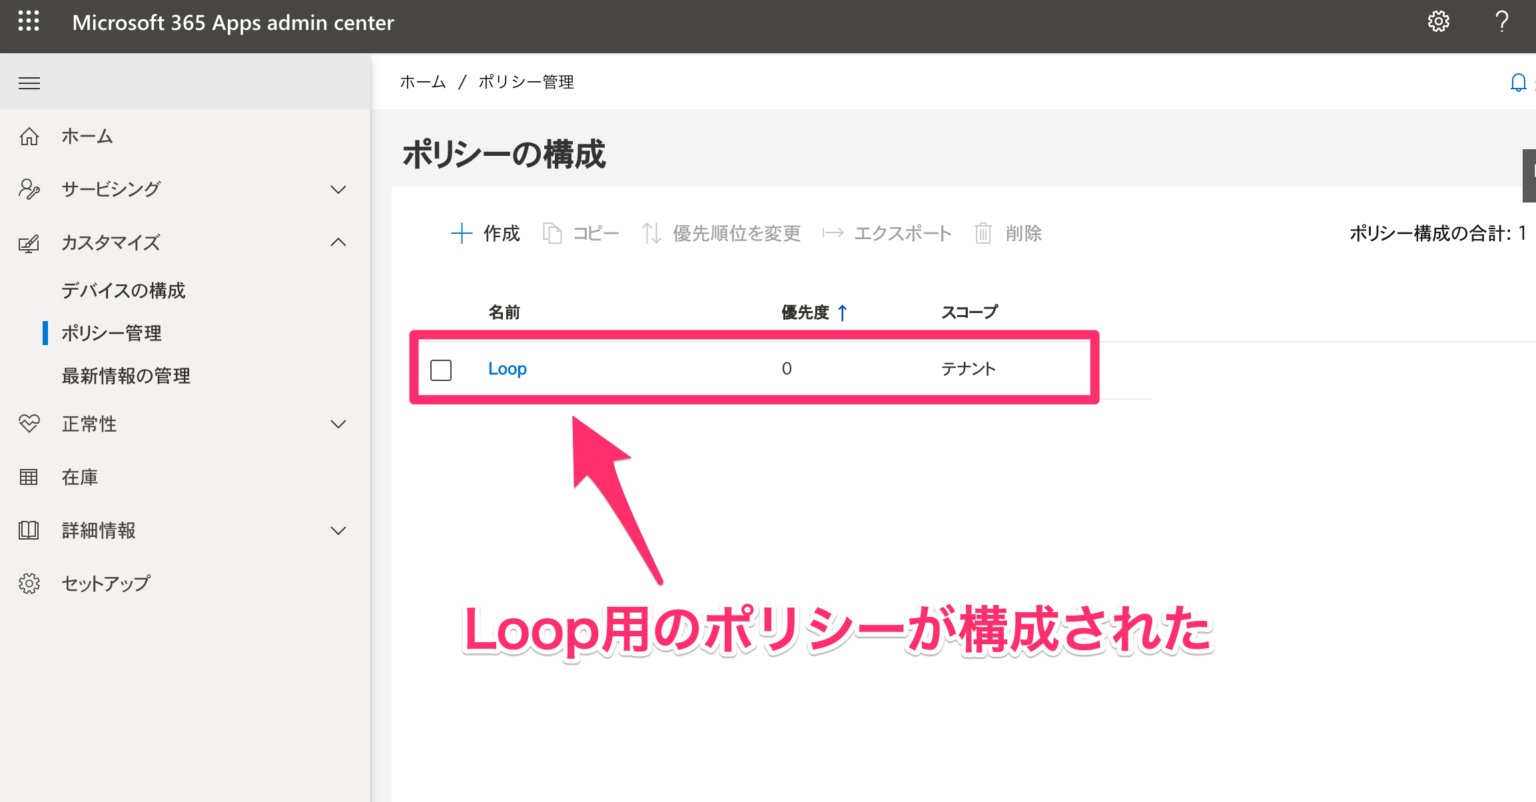Screen dimensions: 1536x802
Task: Open the Microsoft 365 app launcher grid
Action: tap(27, 21)
